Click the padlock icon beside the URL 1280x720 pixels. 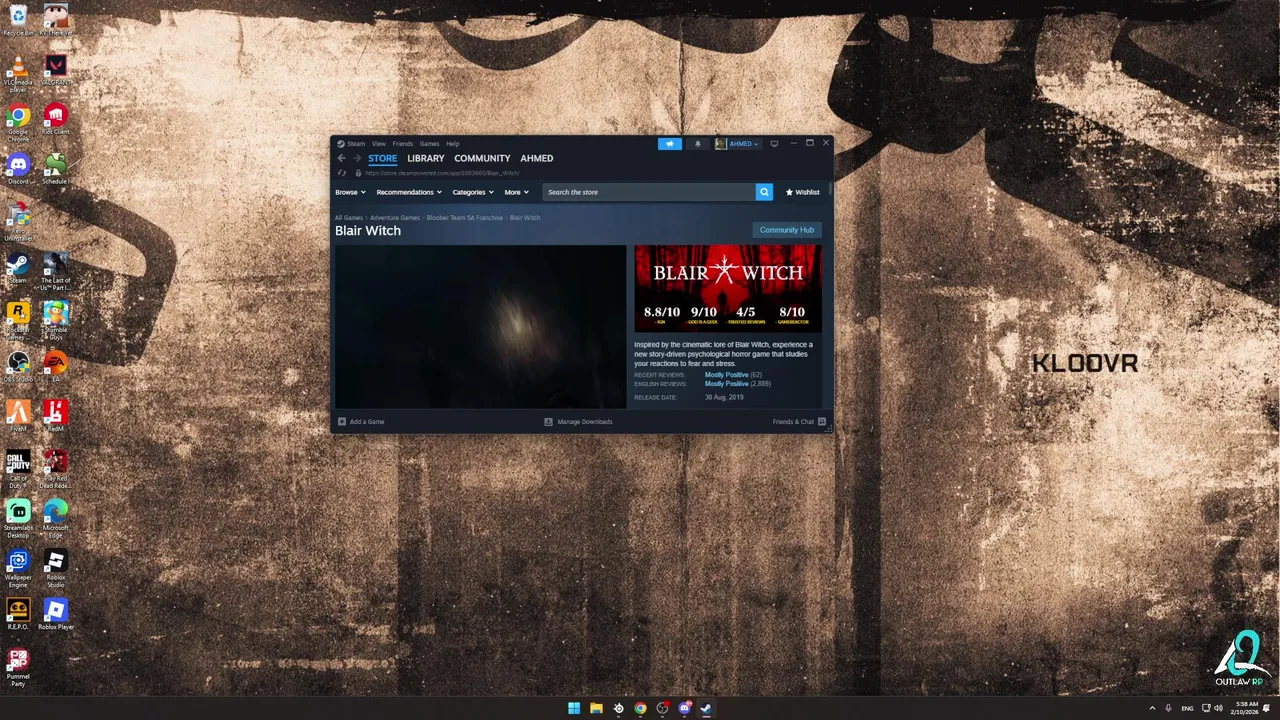(x=358, y=173)
